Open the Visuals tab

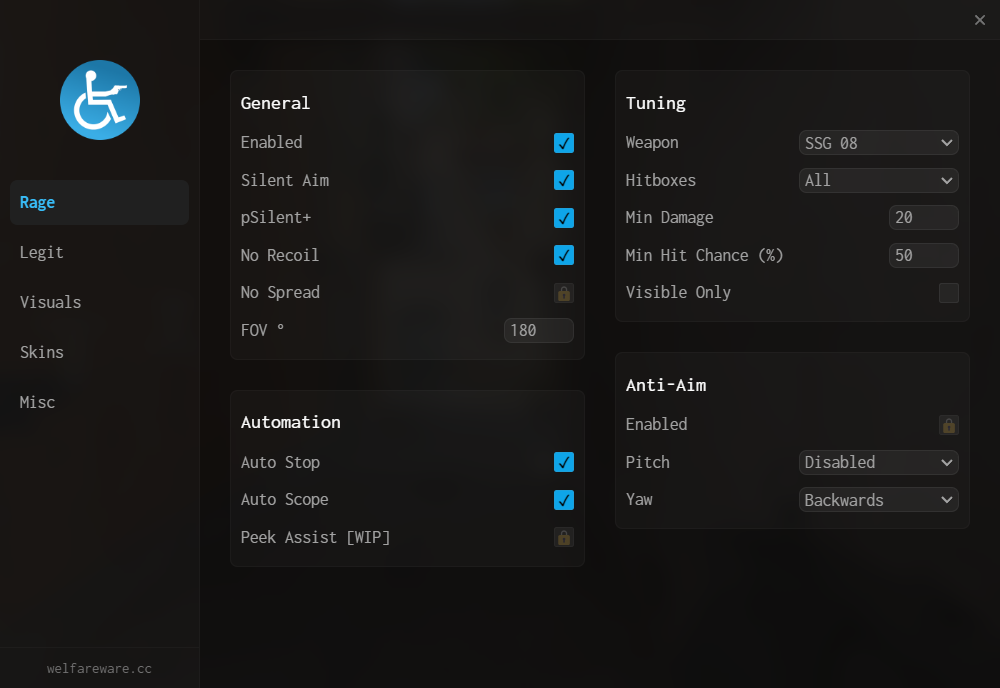[x=51, y=303]
